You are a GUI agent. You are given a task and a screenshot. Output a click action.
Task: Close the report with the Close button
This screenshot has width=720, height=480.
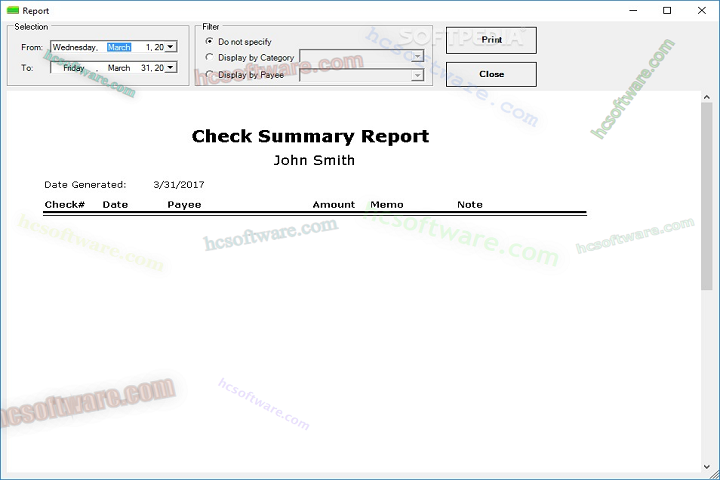pos(491,74)
